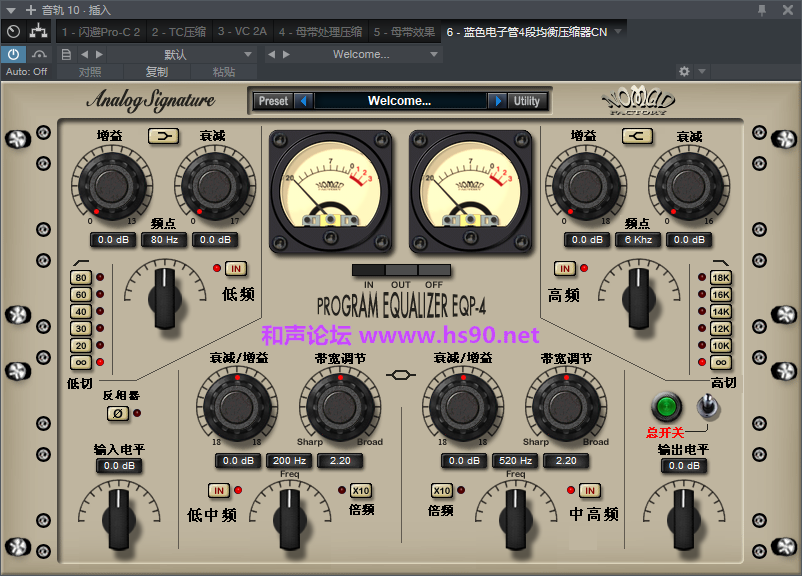Open the preset file document icon

66,54
